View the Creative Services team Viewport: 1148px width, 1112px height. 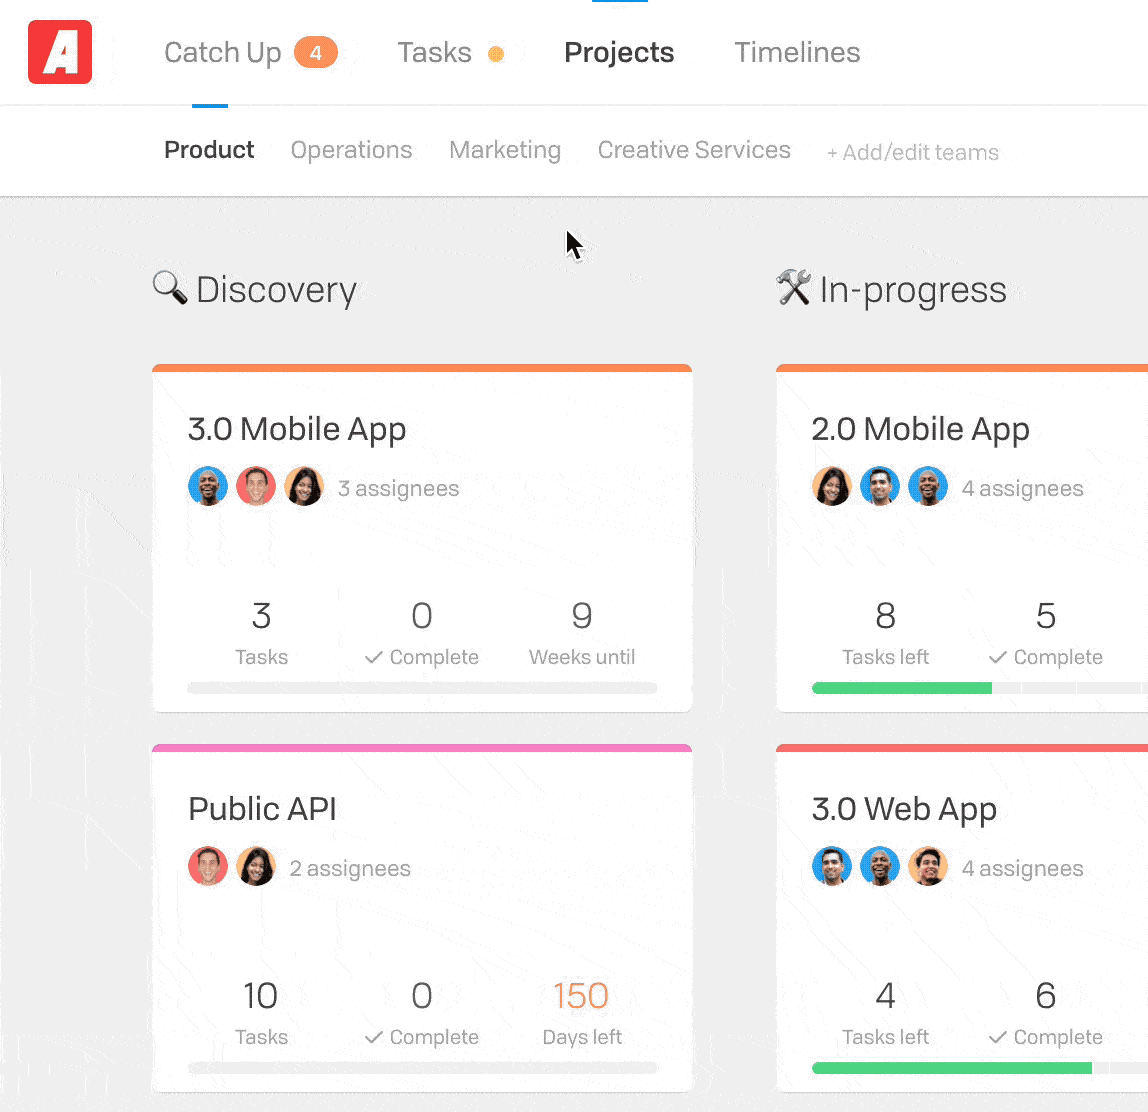click(x=694, y=149)
